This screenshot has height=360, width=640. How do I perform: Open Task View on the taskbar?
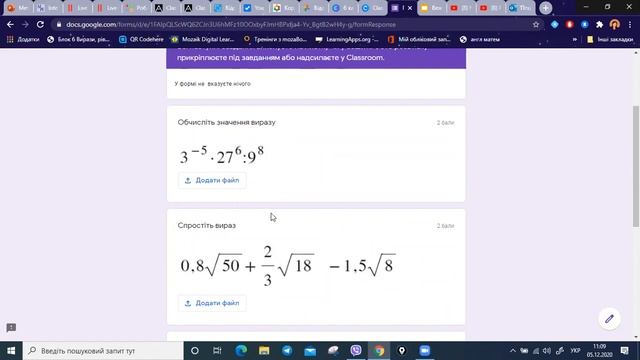click(217, 351)
